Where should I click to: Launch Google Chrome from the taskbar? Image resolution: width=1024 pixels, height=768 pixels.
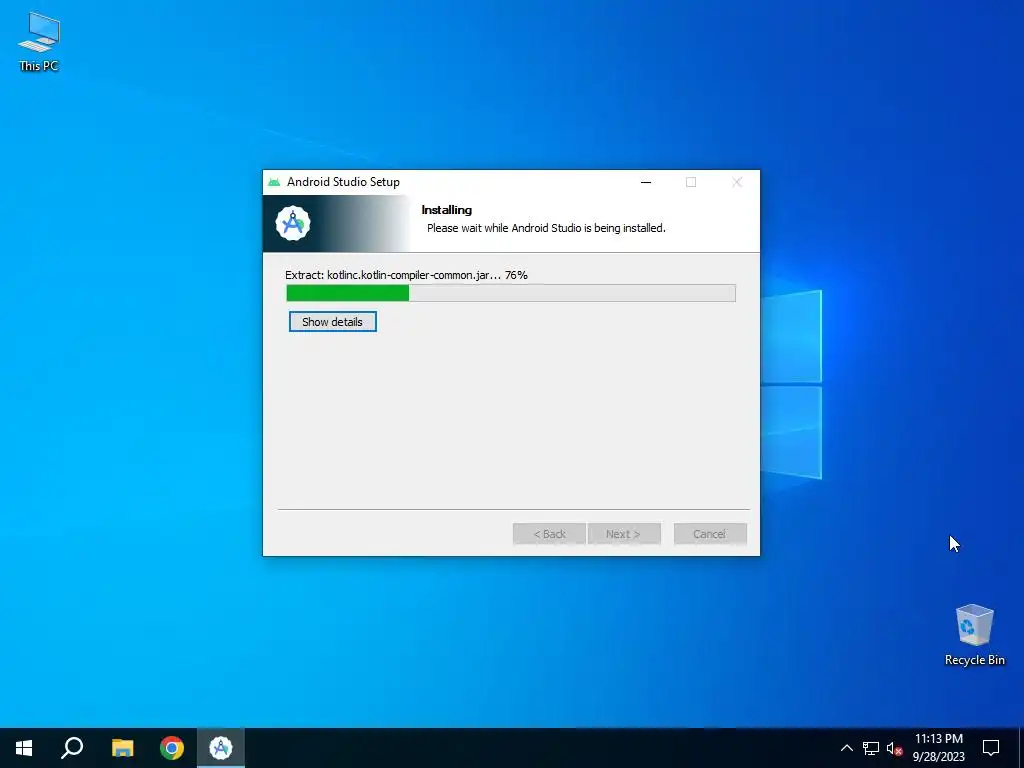[172, 748]
